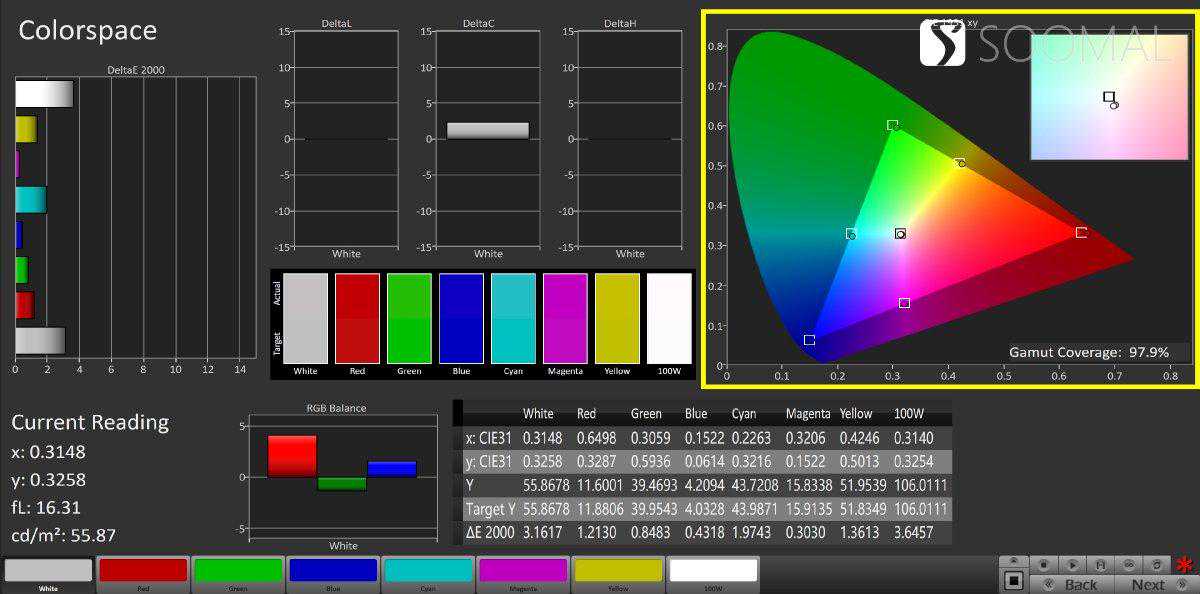Click the icon between play and infinity icons

(x=1101, y=565)
